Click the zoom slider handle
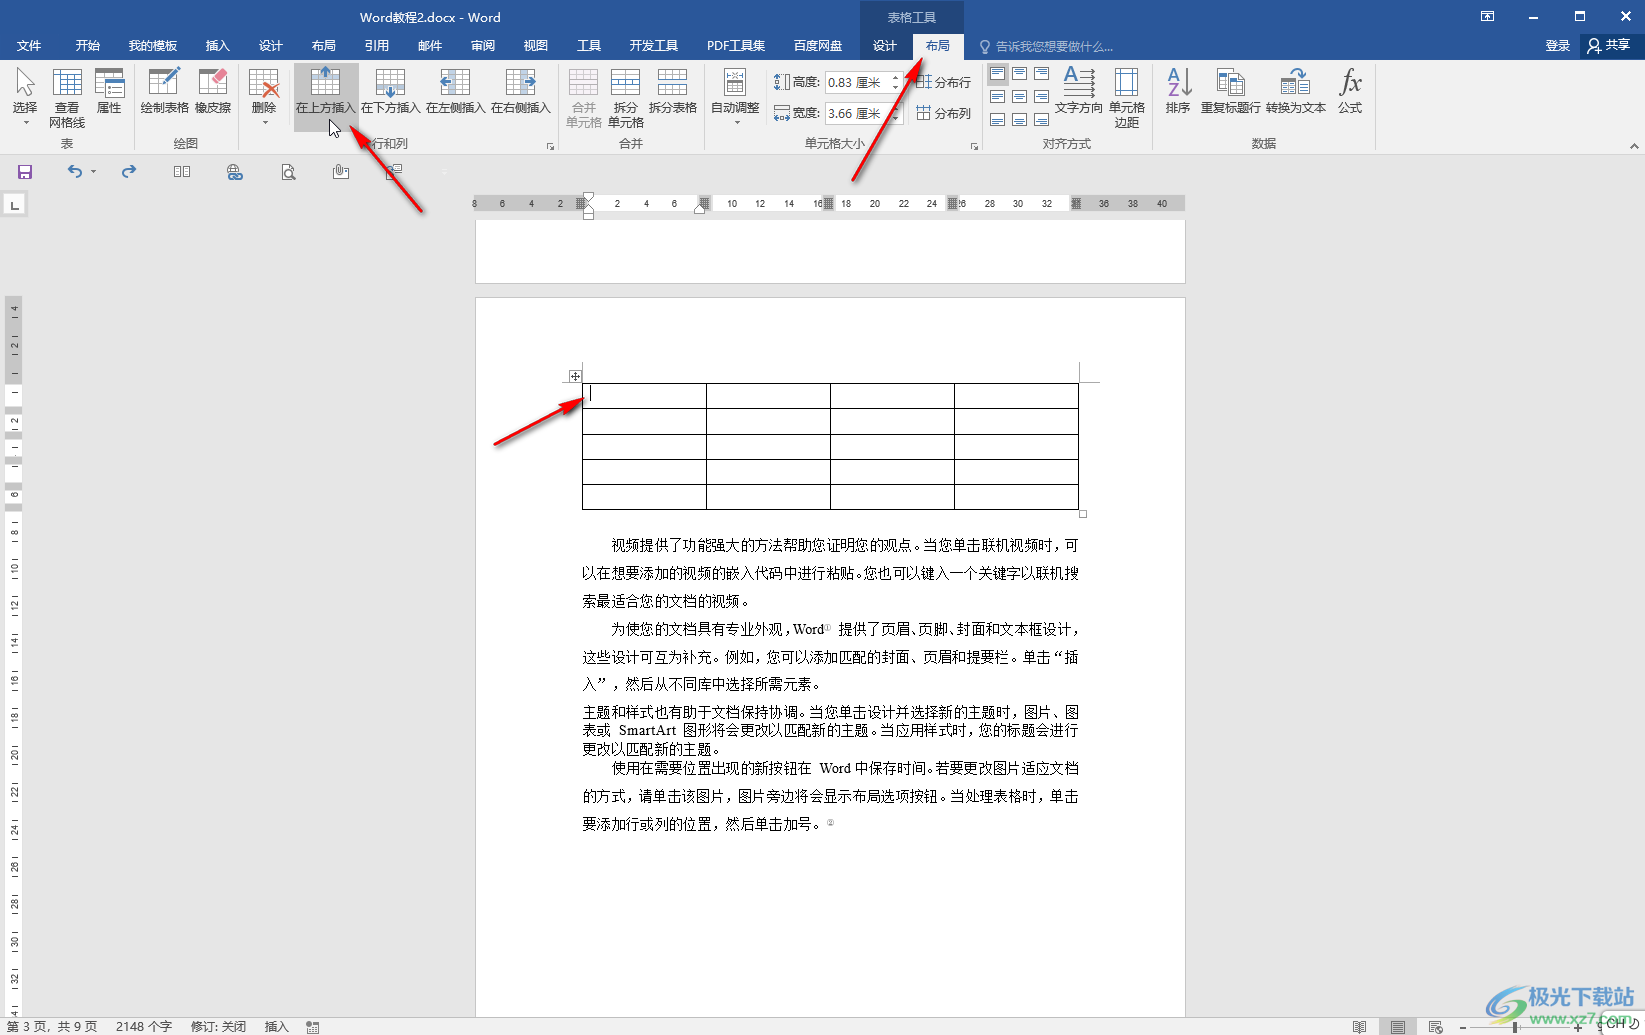 (1516, 1027)
